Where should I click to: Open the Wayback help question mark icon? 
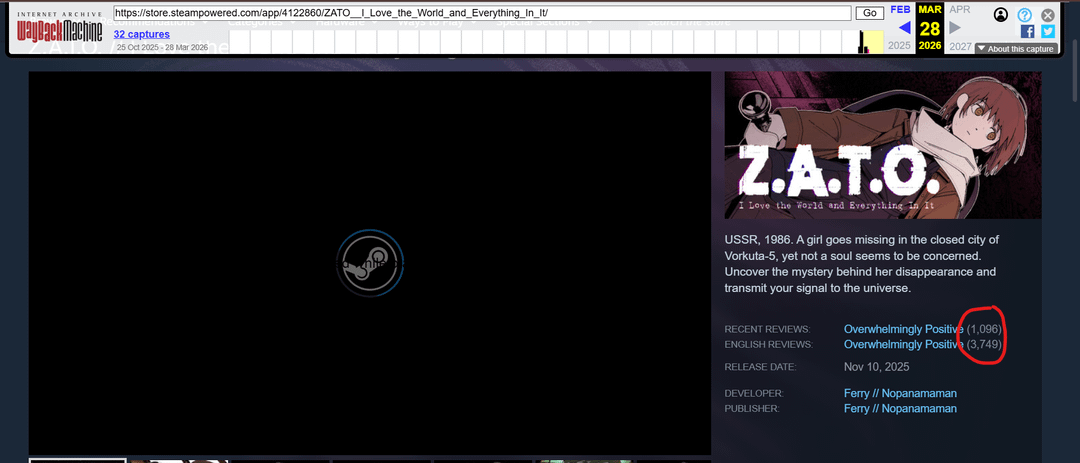click(1025, 15)
